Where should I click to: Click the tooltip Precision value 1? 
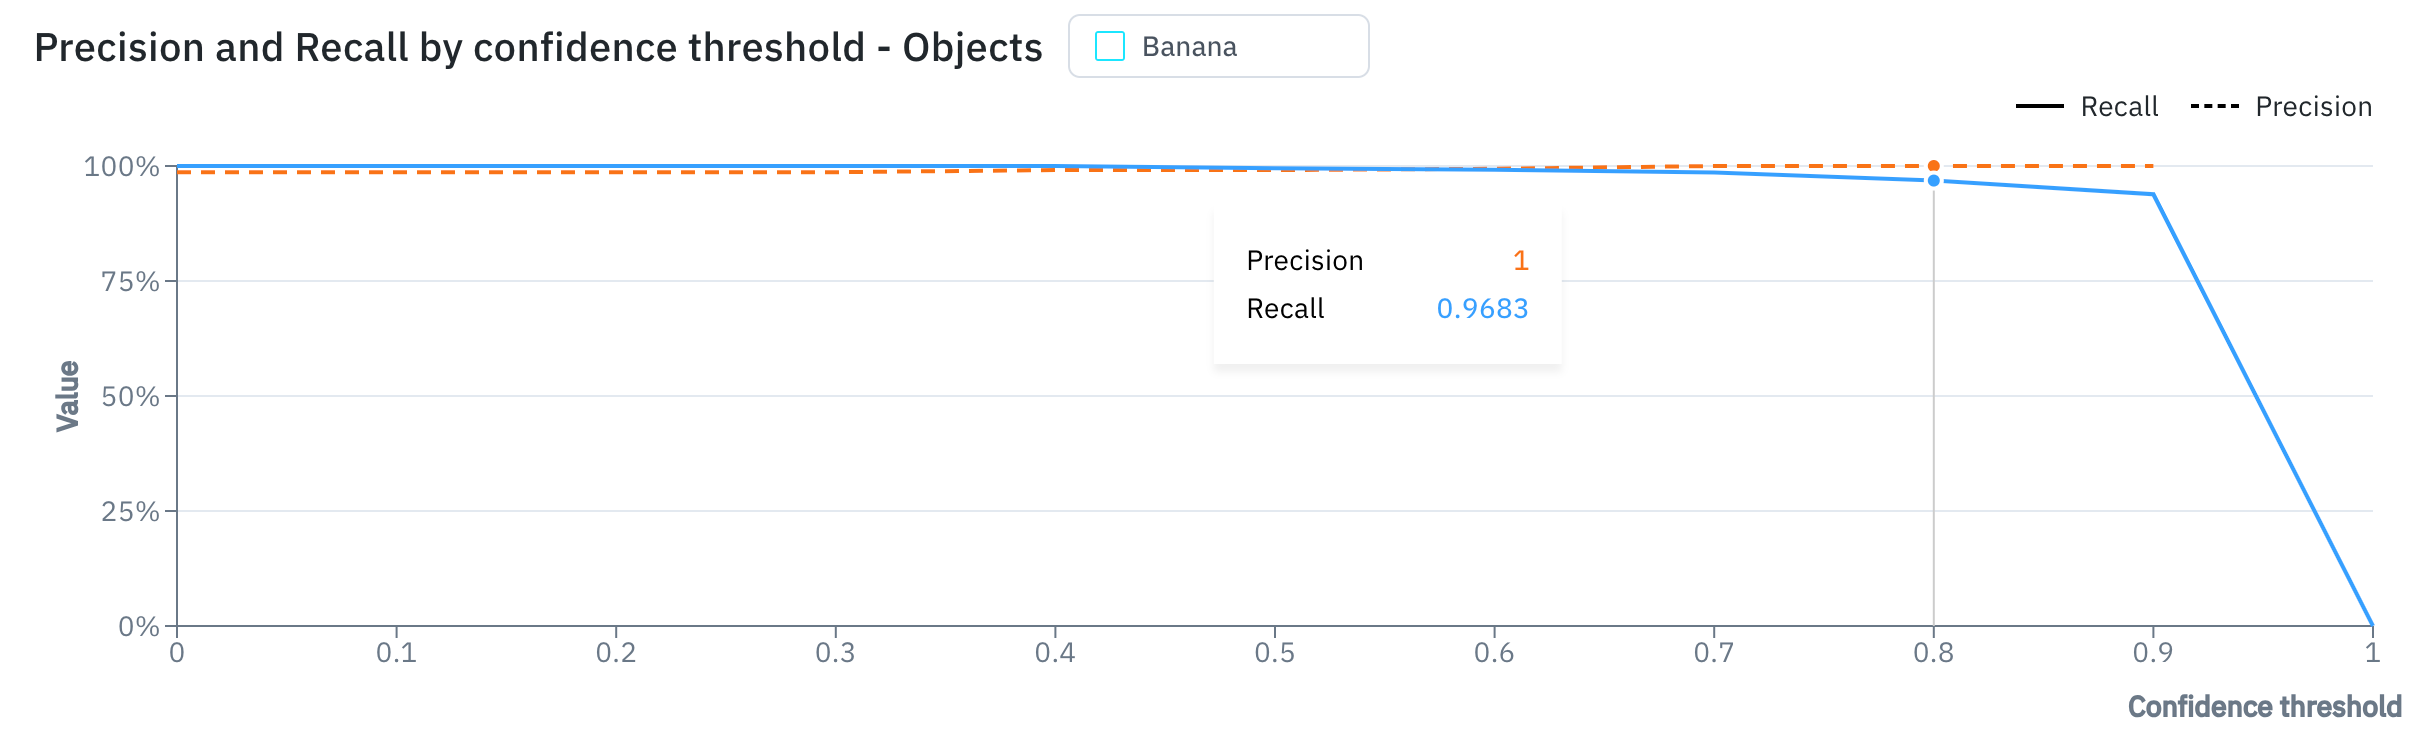pyautogui.click(x=1521, y=261)
